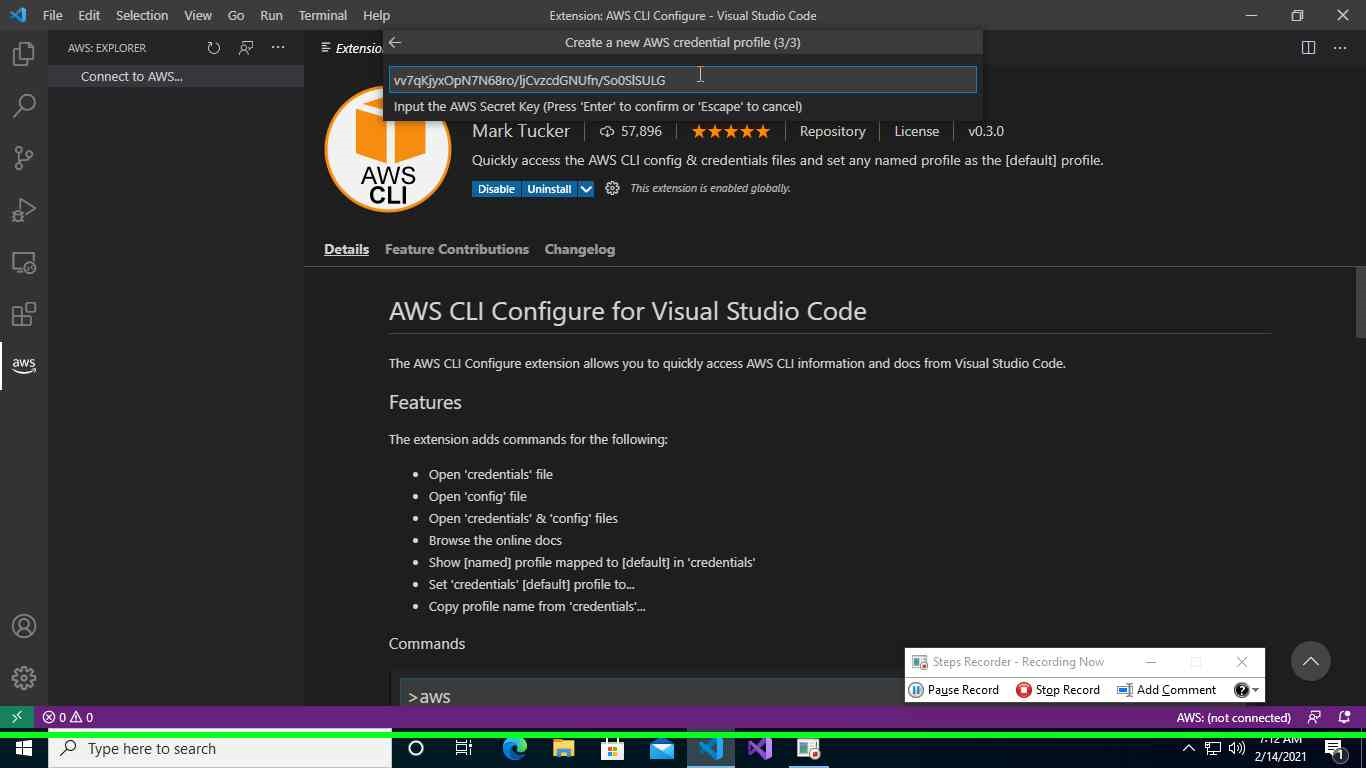Open Steps Recorder help dropdown
1366x768 pixels.
tap(1246, 690)
